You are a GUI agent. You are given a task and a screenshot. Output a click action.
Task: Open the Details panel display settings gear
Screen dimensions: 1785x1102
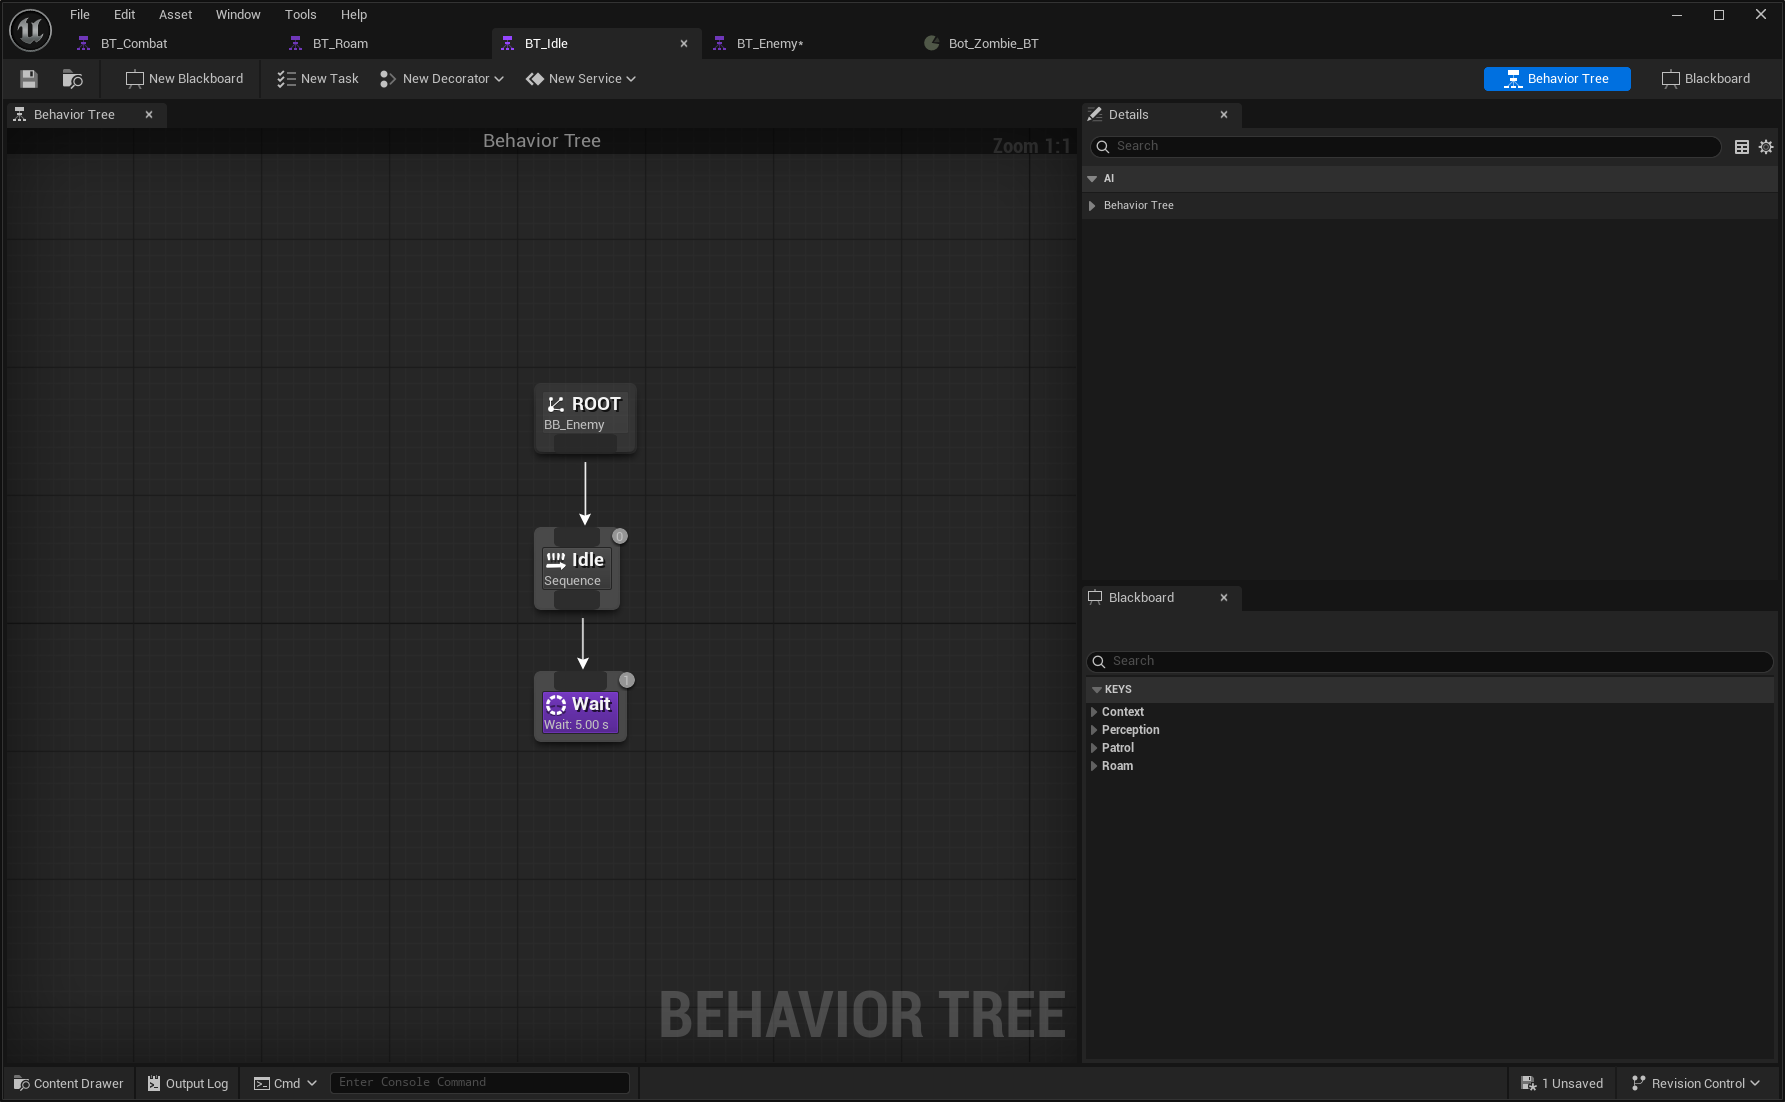1766,146
